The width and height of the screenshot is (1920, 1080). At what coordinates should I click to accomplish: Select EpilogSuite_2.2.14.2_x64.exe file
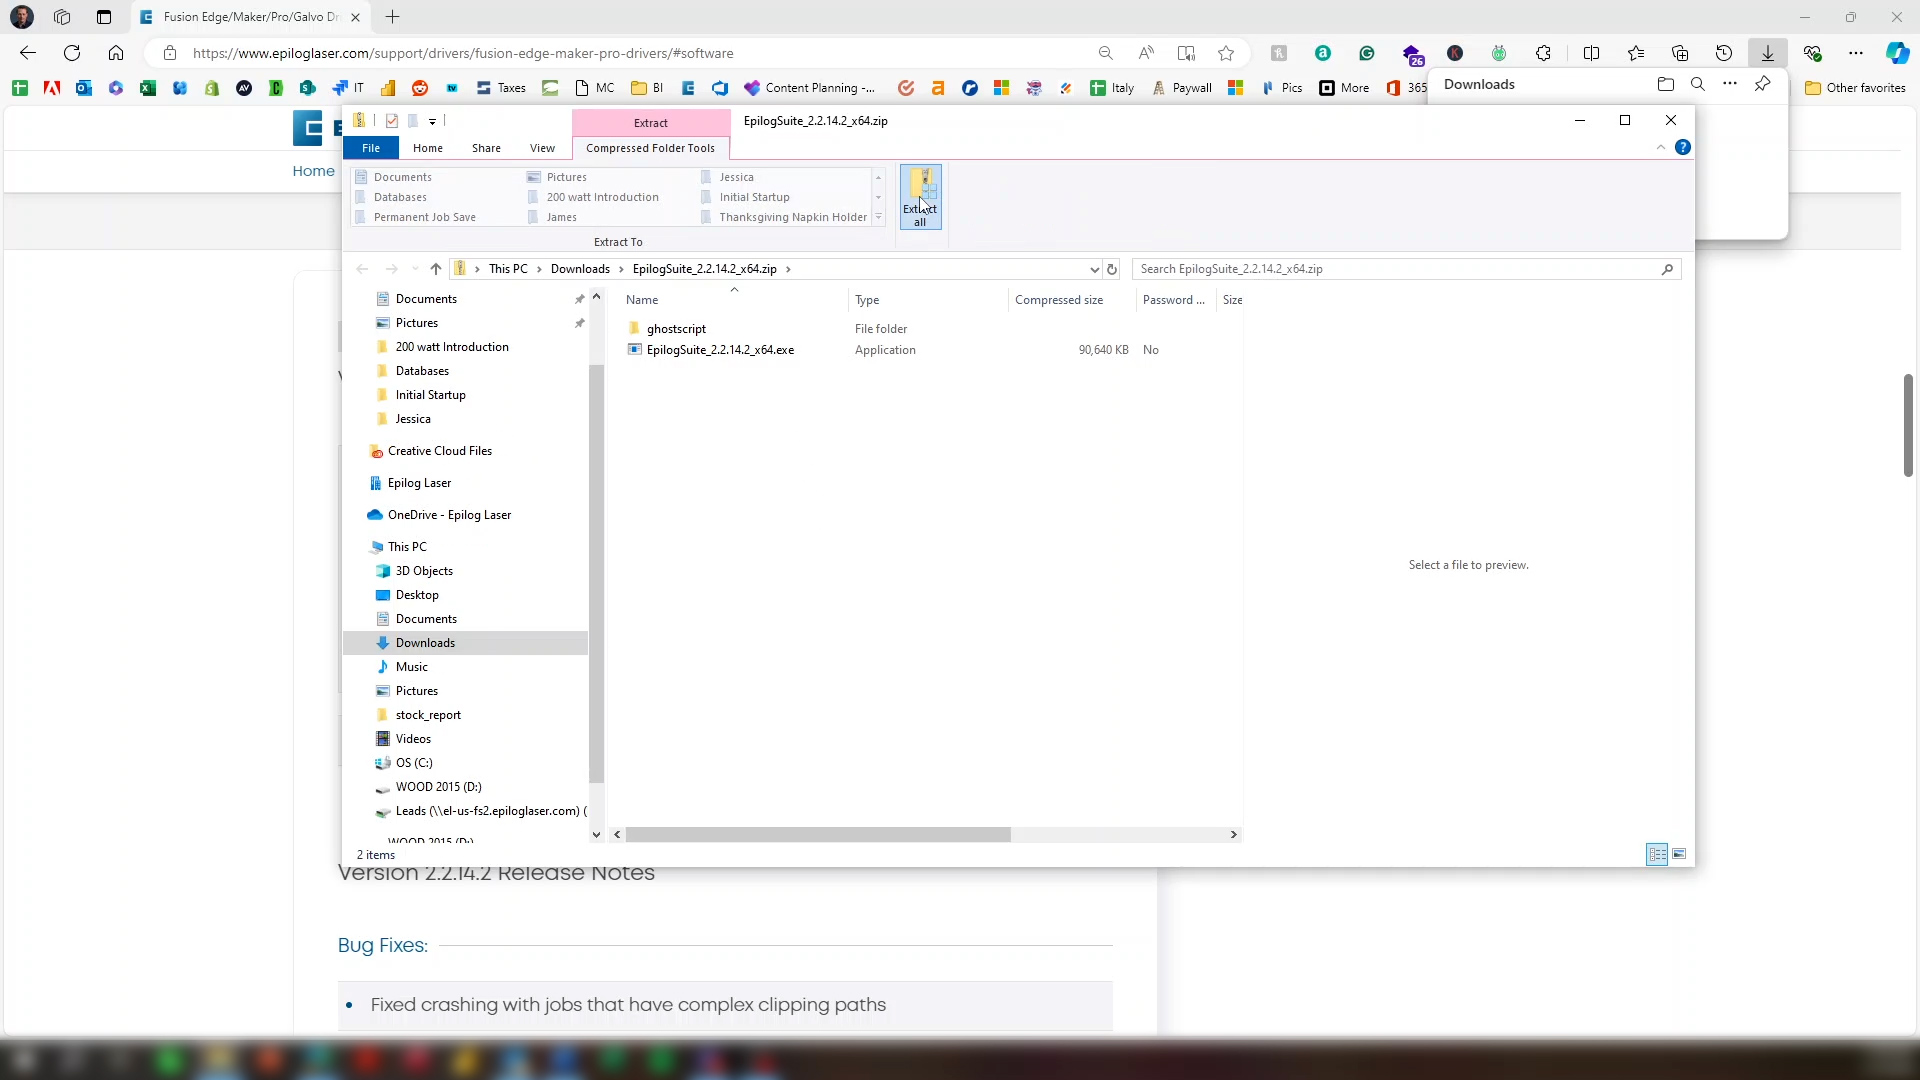[x=720, y=350]
